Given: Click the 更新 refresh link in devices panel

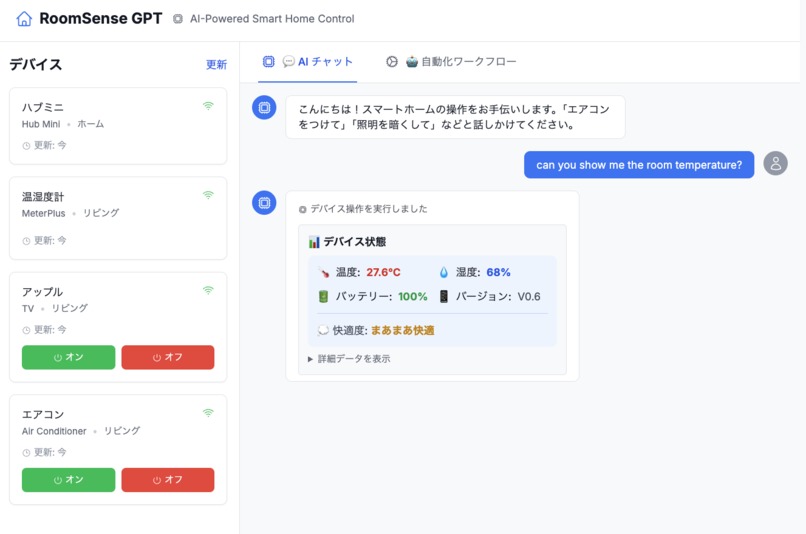Looking at the screenshot, I should [x=216, y=65].
